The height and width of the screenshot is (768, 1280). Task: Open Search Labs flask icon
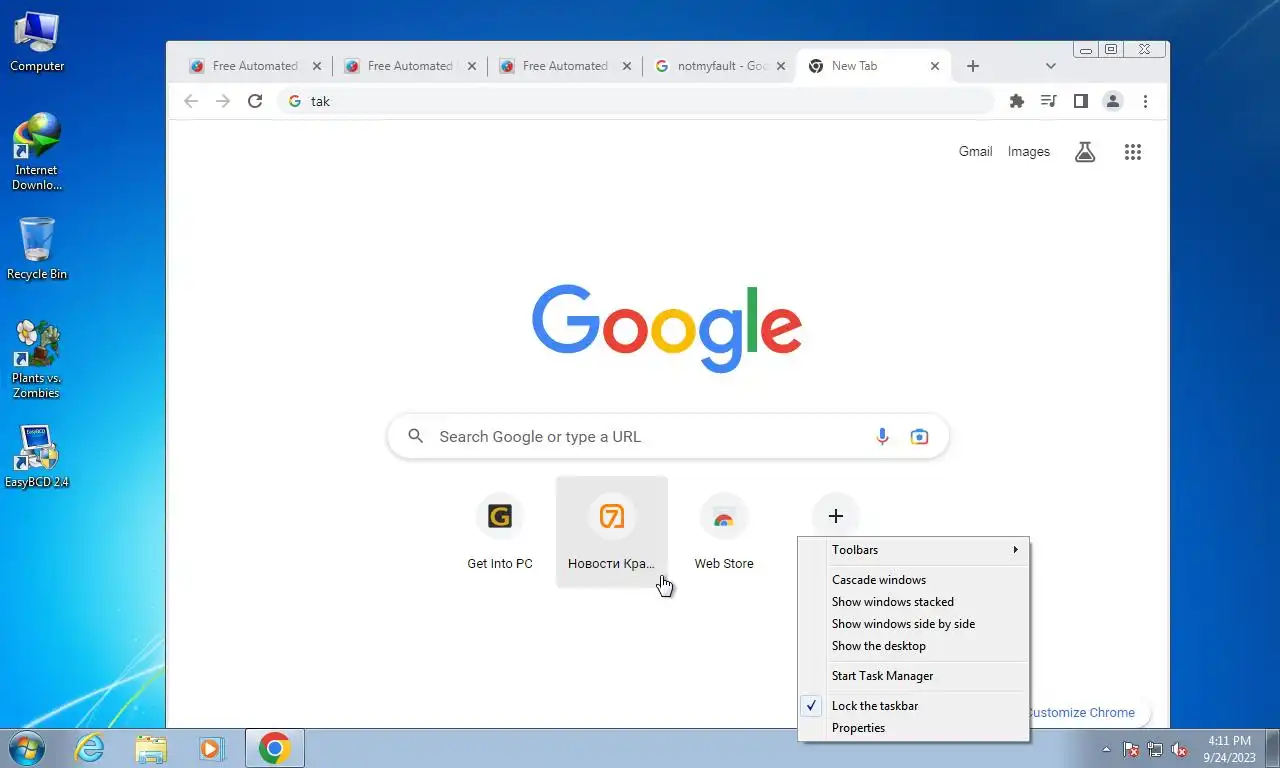click(x=1085, y=152)
